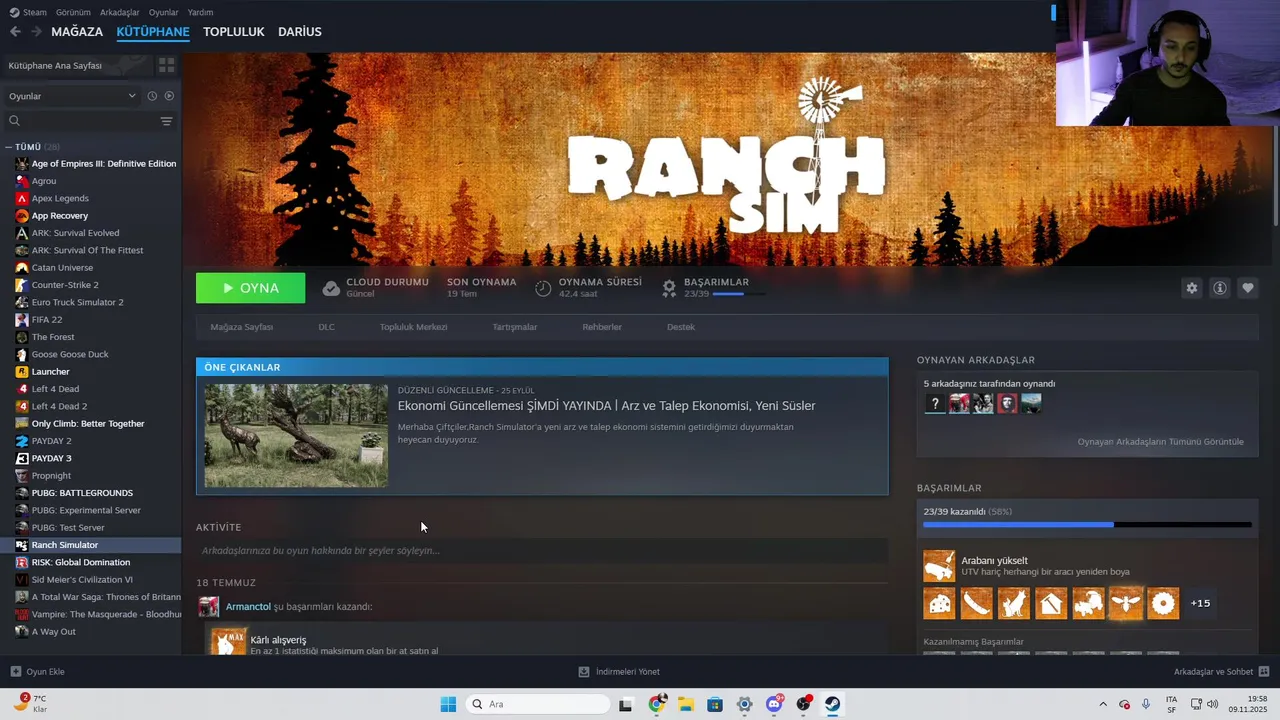Expand the Oyunlar library dropdown
This screenshot has height=720, width=1280.
pos(72,96)
